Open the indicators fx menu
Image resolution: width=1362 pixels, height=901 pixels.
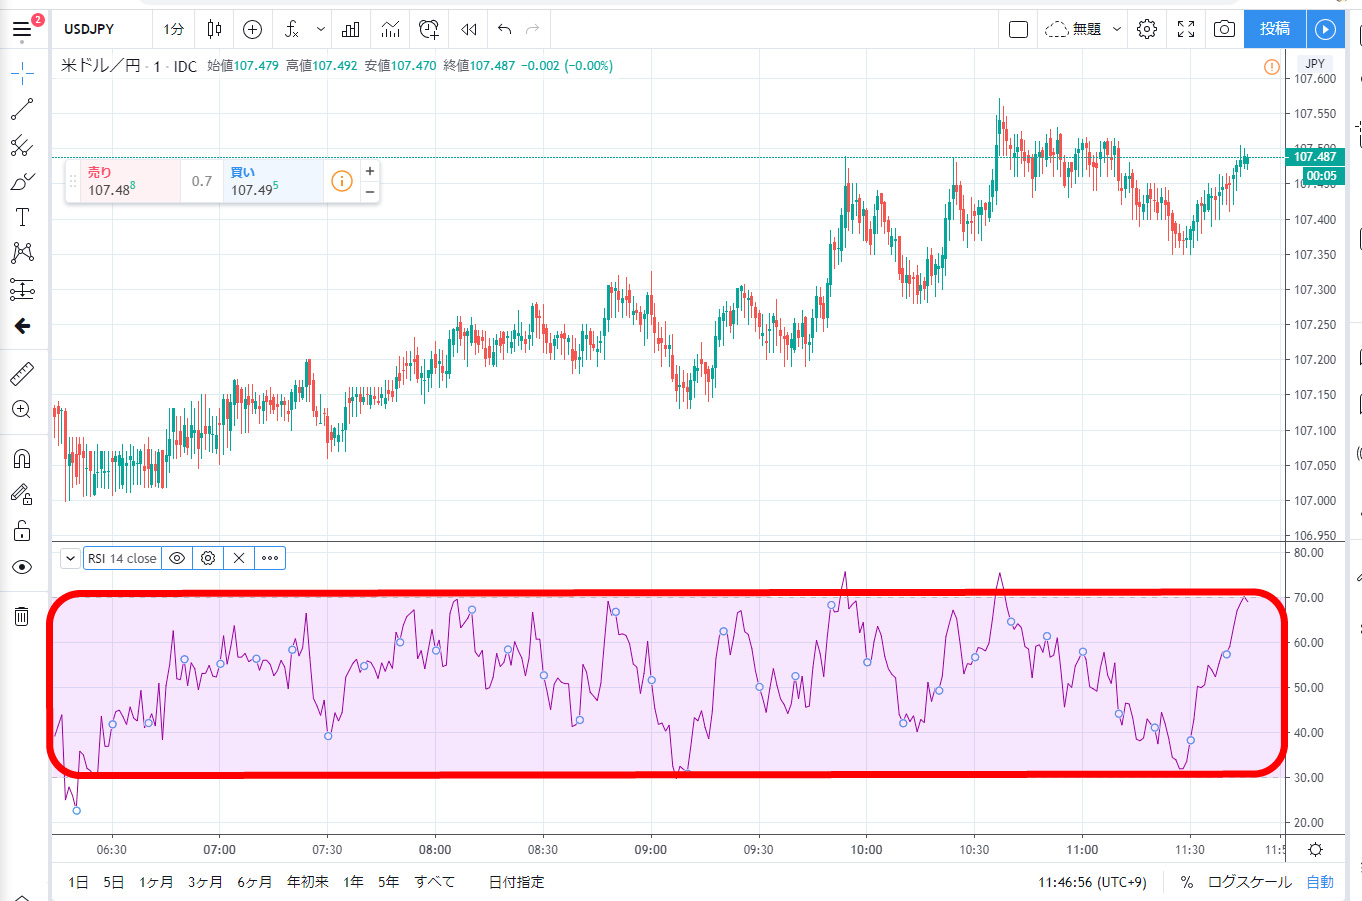click(x=291, y=29)
